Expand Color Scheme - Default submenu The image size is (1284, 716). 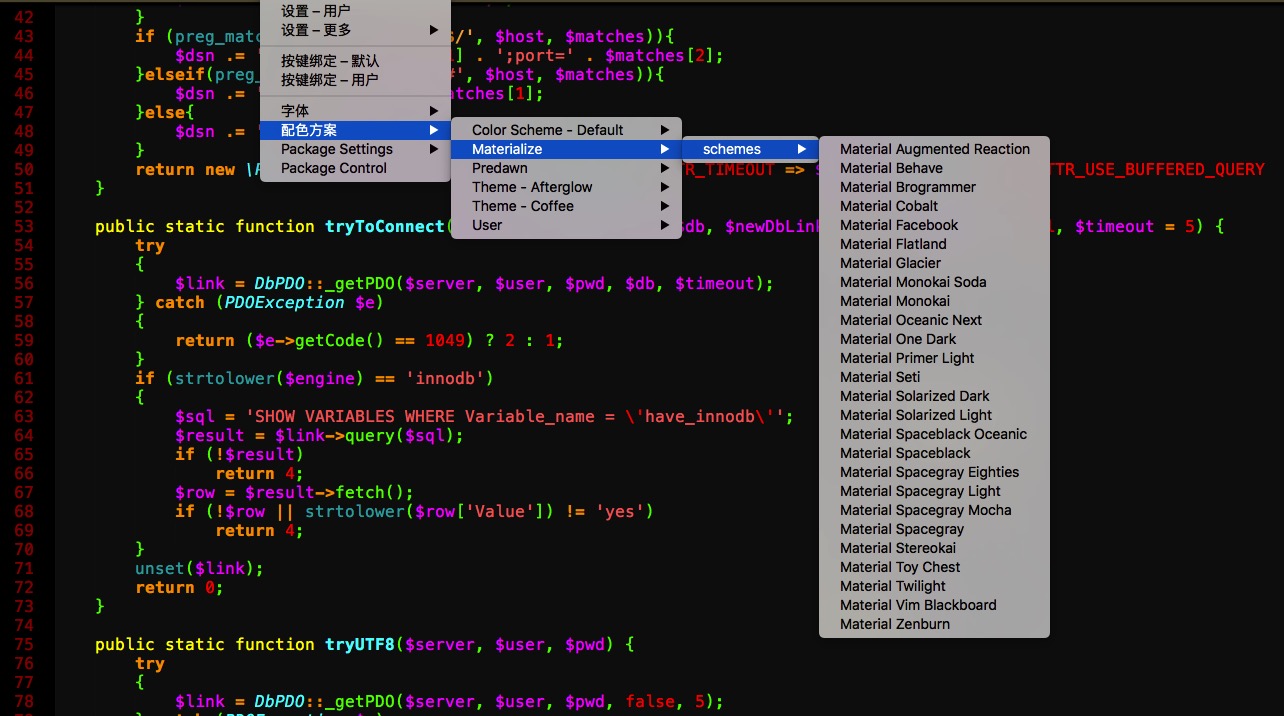(x=566, y=130)
